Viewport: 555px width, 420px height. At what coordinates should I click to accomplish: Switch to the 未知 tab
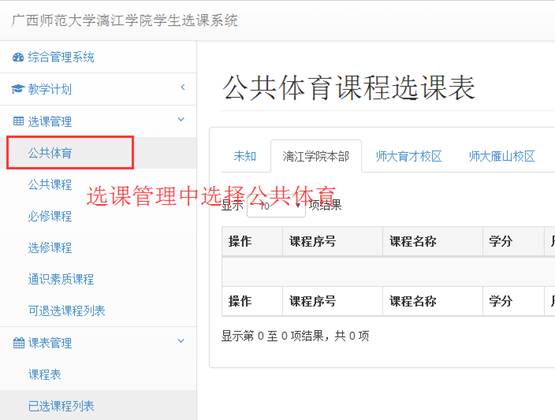245,156
